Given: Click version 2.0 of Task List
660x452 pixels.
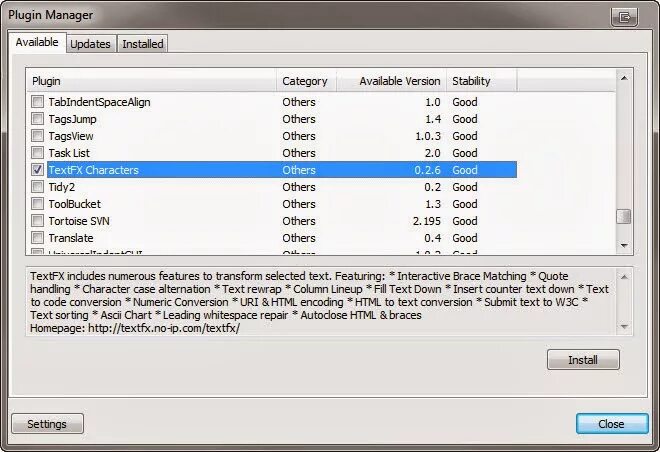Looking at the screenshot, I should point(432,153).
